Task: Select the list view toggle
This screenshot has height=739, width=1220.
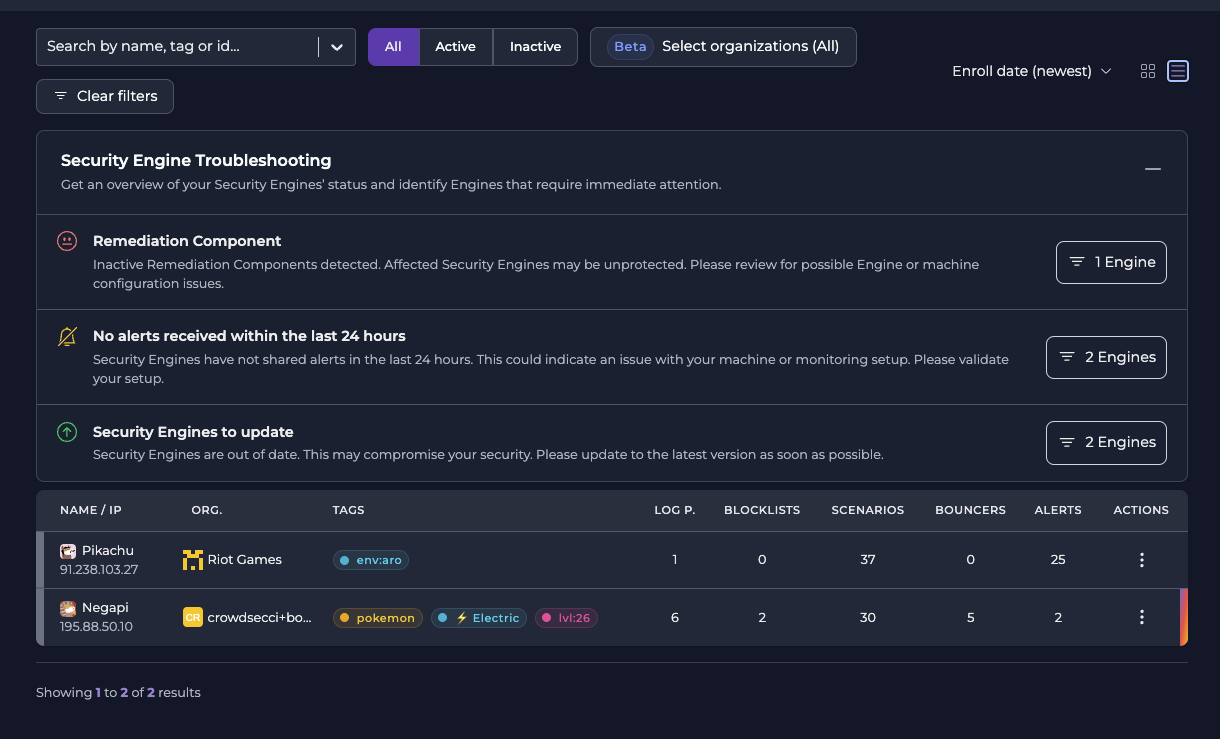Action: (x=1177, y=71)
